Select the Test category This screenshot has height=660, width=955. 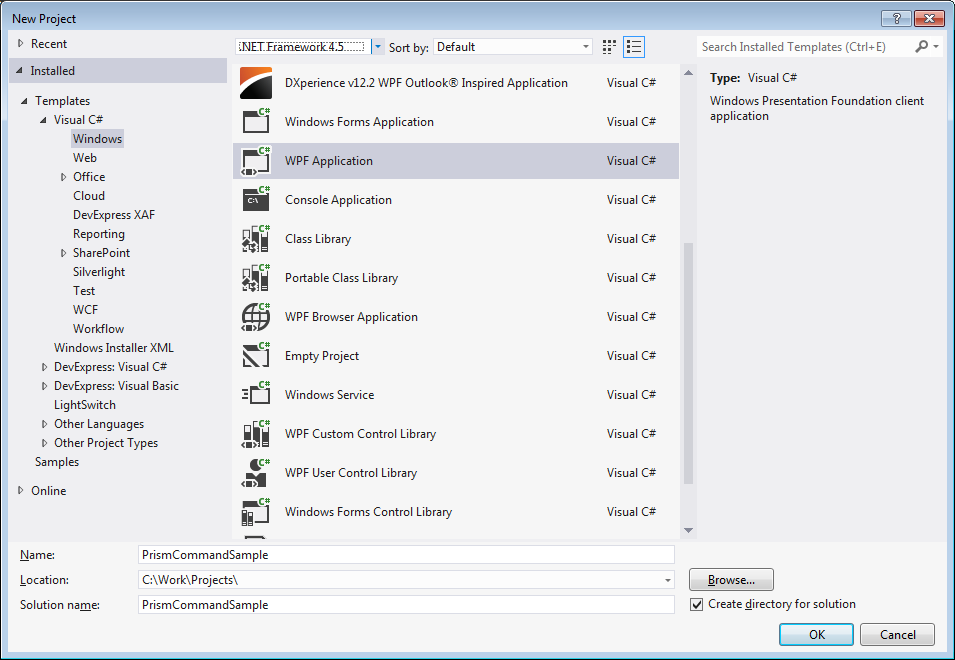tap(84, 290)
